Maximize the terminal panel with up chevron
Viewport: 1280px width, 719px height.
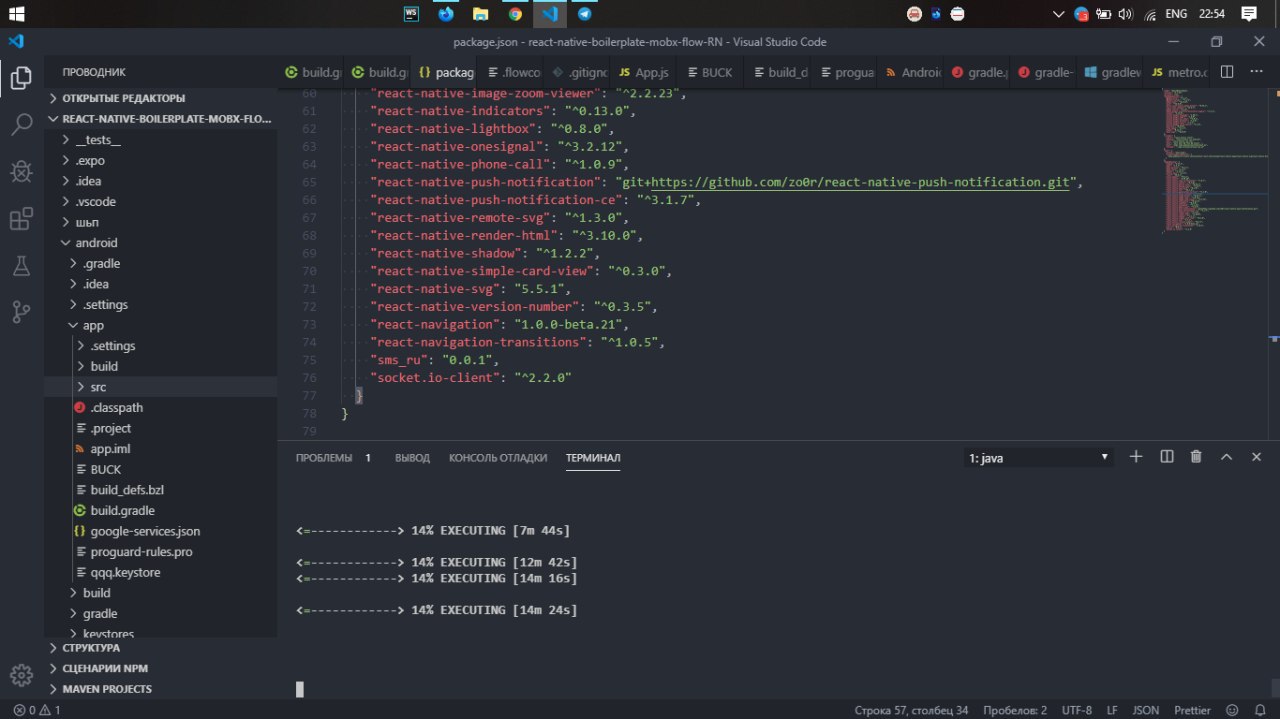tap(1226, 457)
